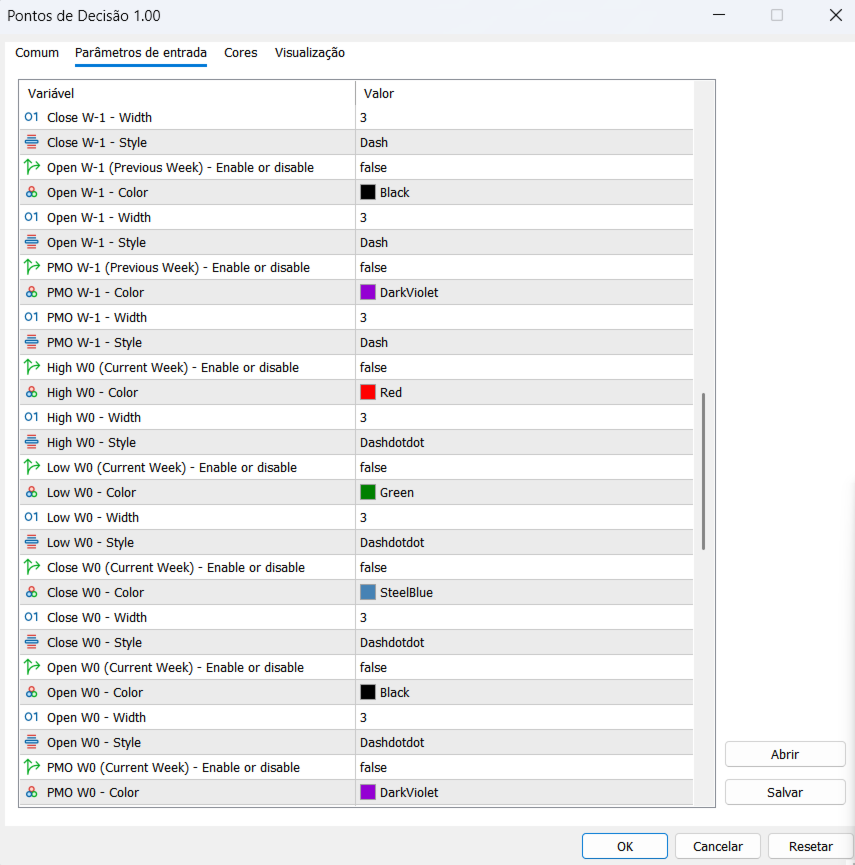Viewport: 855px width, 865px height.
Task: Toggle the High W0 (Current Week) false value
Action: point(373,368)
